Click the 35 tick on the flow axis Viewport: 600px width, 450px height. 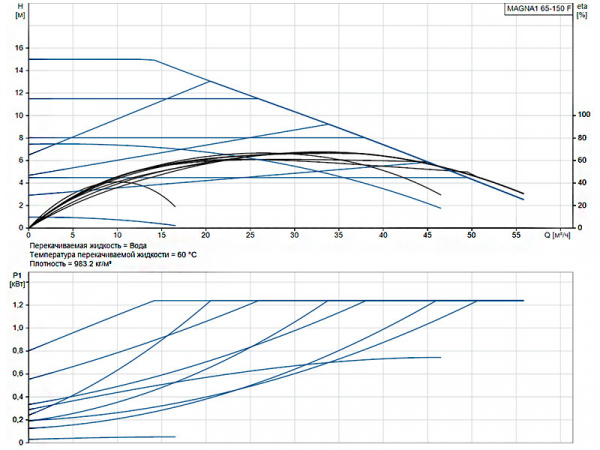(339, 236)
